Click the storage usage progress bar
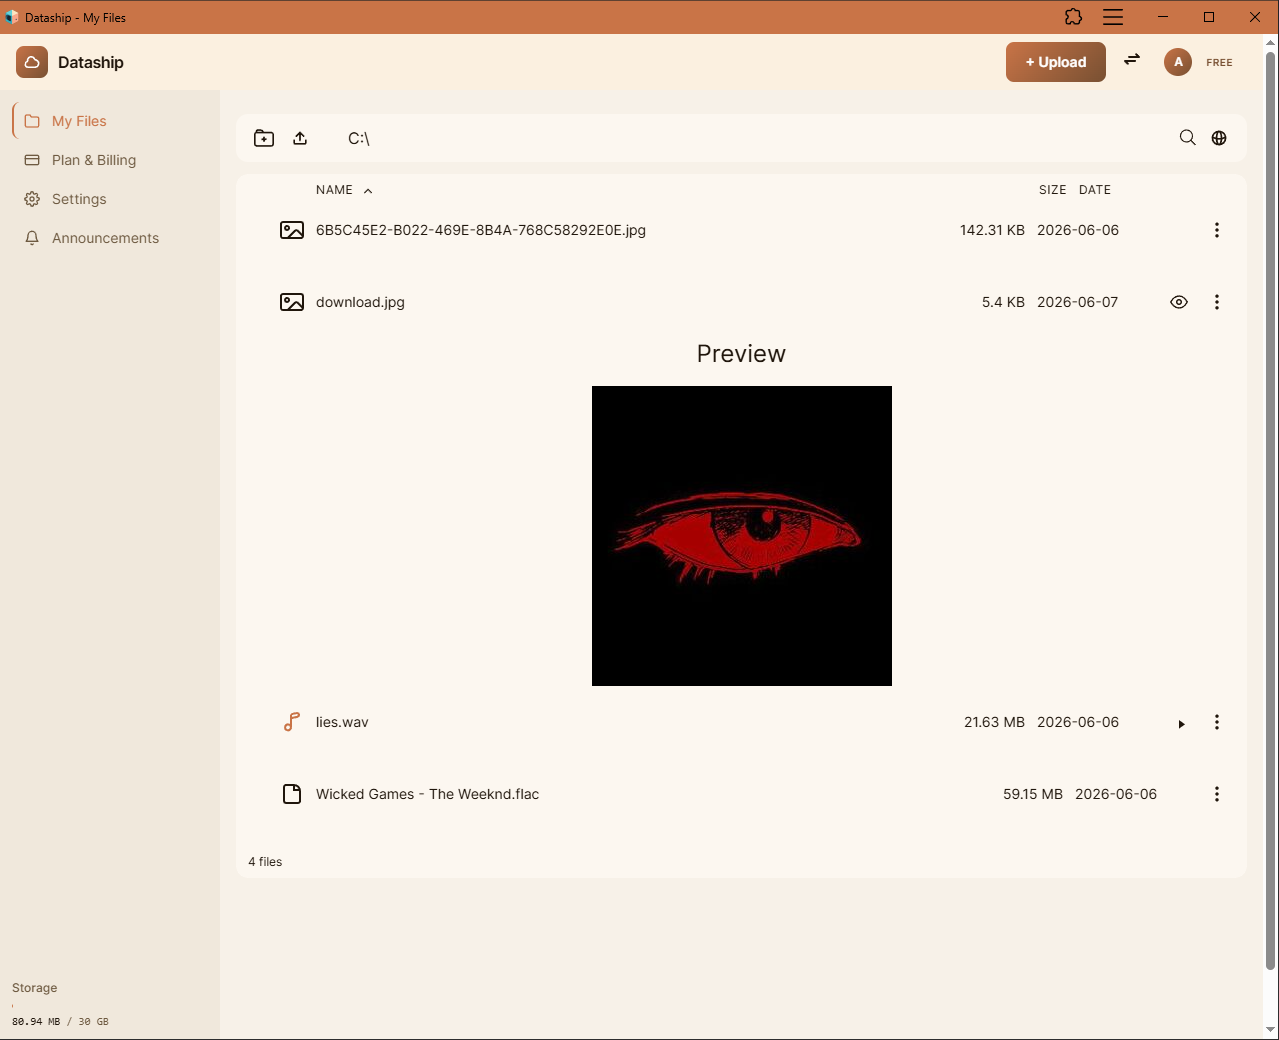This screenshot has height=1040, width=1279. point(110,1005)
